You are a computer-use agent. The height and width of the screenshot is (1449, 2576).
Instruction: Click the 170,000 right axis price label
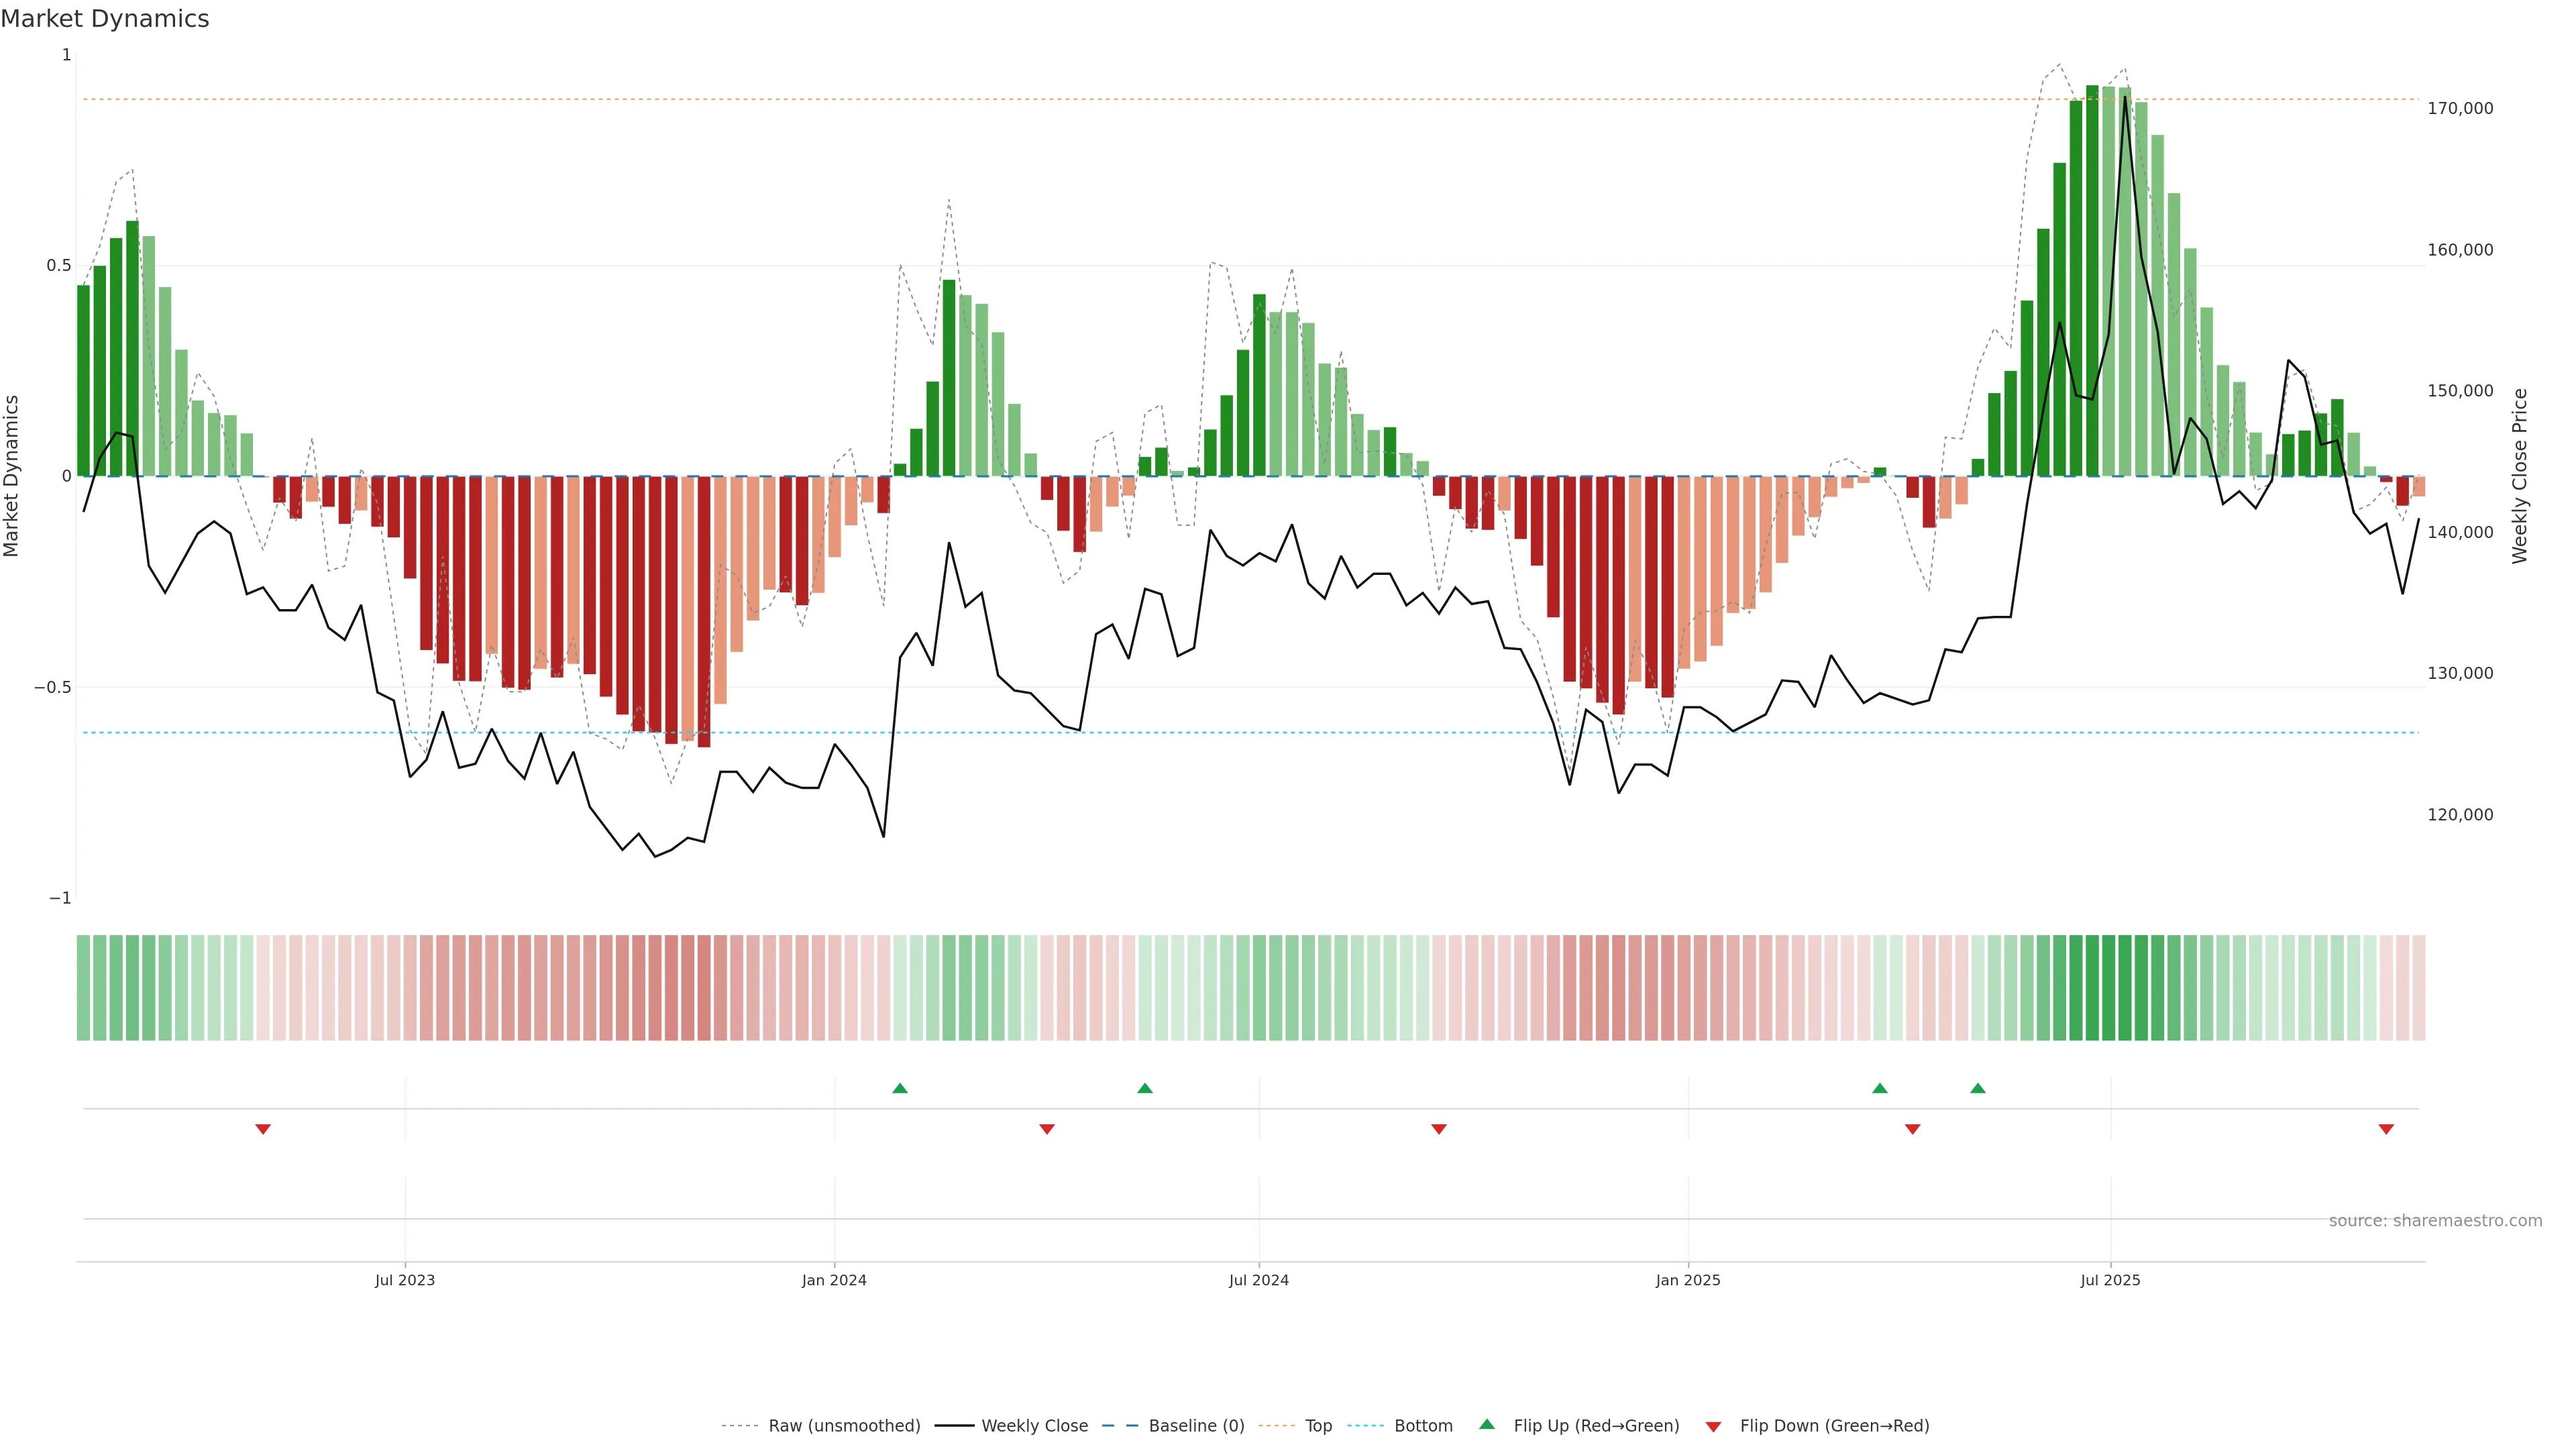tap(2460, 108)
